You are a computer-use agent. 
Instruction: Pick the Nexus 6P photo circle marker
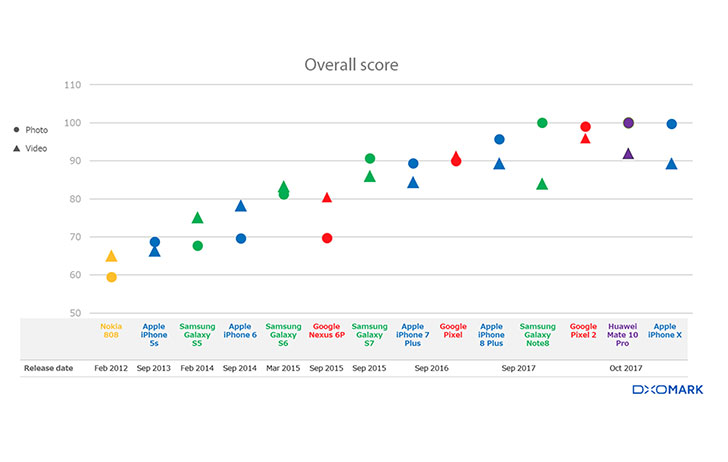click(327, 238)
